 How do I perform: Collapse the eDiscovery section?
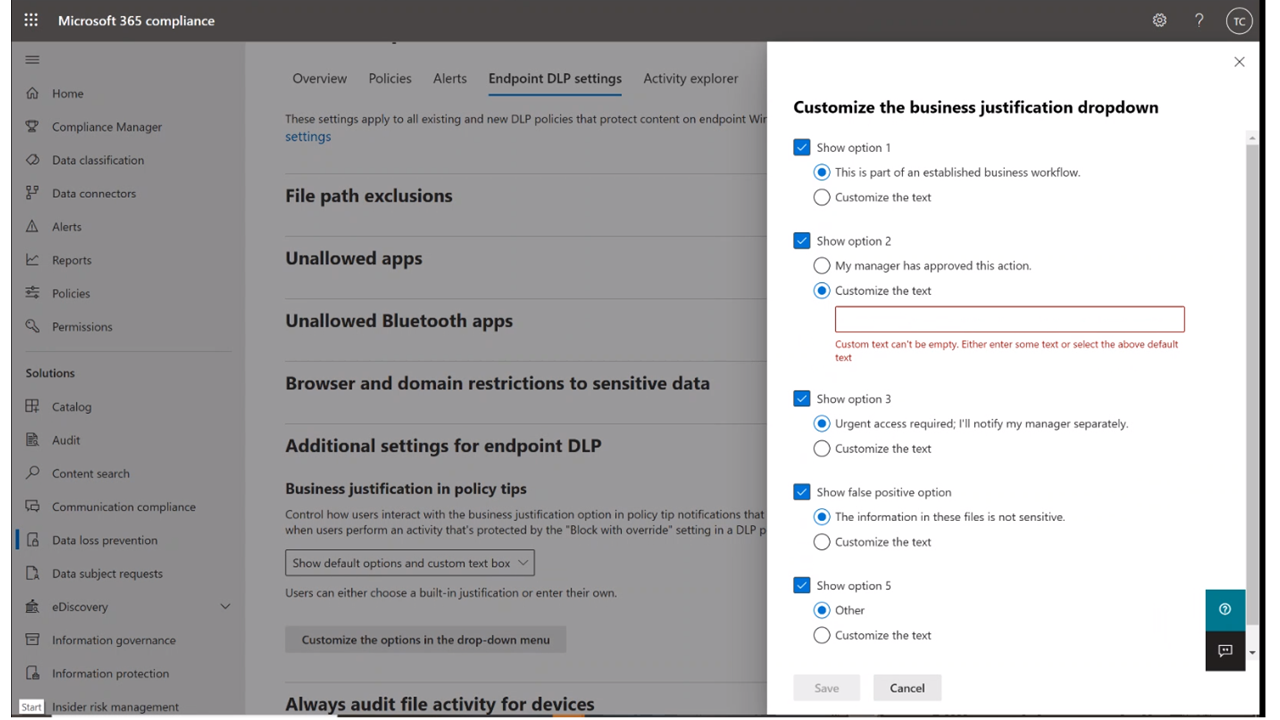click(225, 606)
